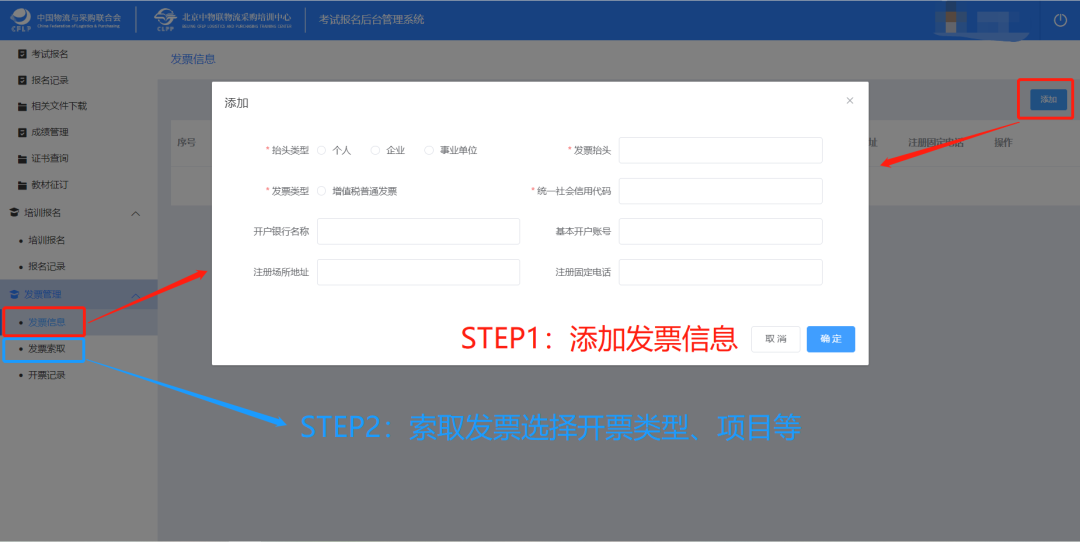Click the 相关文件下载 folder icon

click(22, 106)
